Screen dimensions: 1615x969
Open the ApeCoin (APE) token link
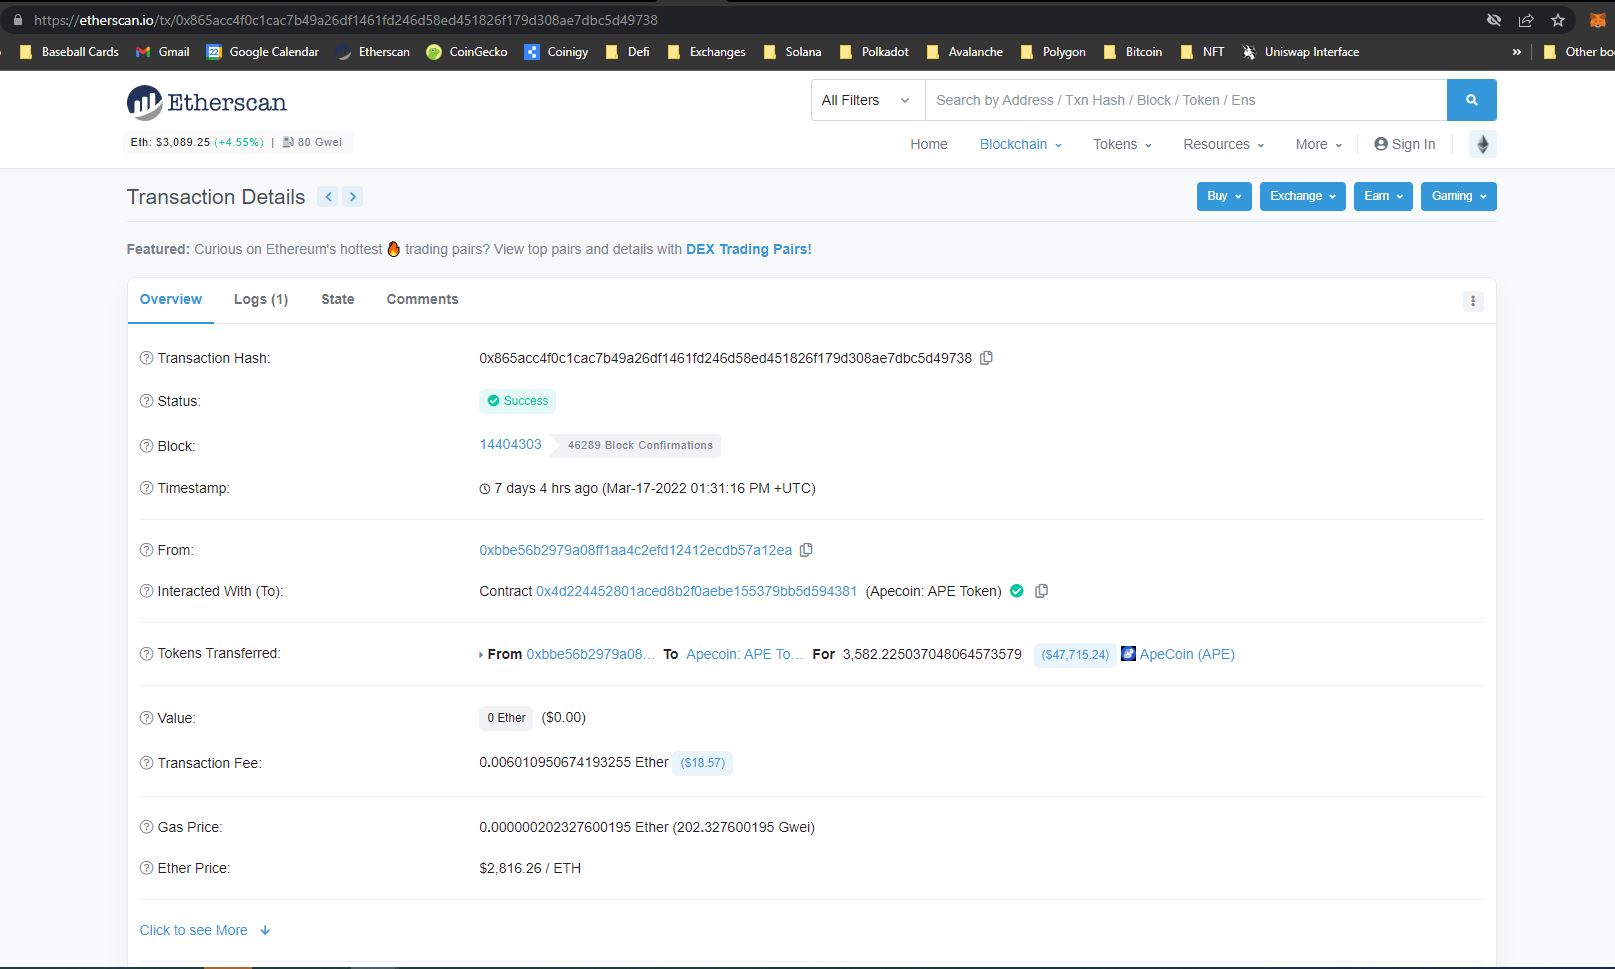pyautogui.click(x=1187, y=654)
